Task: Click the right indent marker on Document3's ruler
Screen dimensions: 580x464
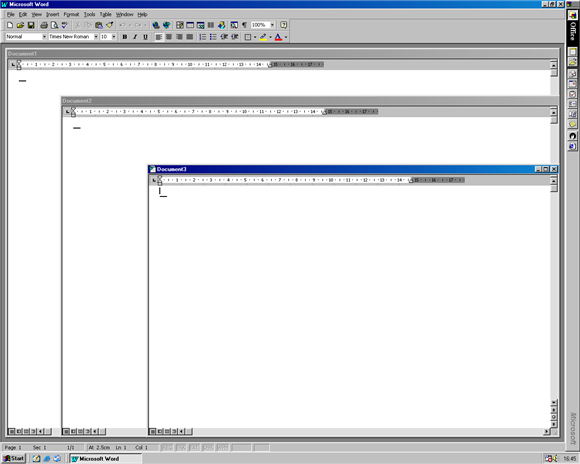Action: point(411,181)
